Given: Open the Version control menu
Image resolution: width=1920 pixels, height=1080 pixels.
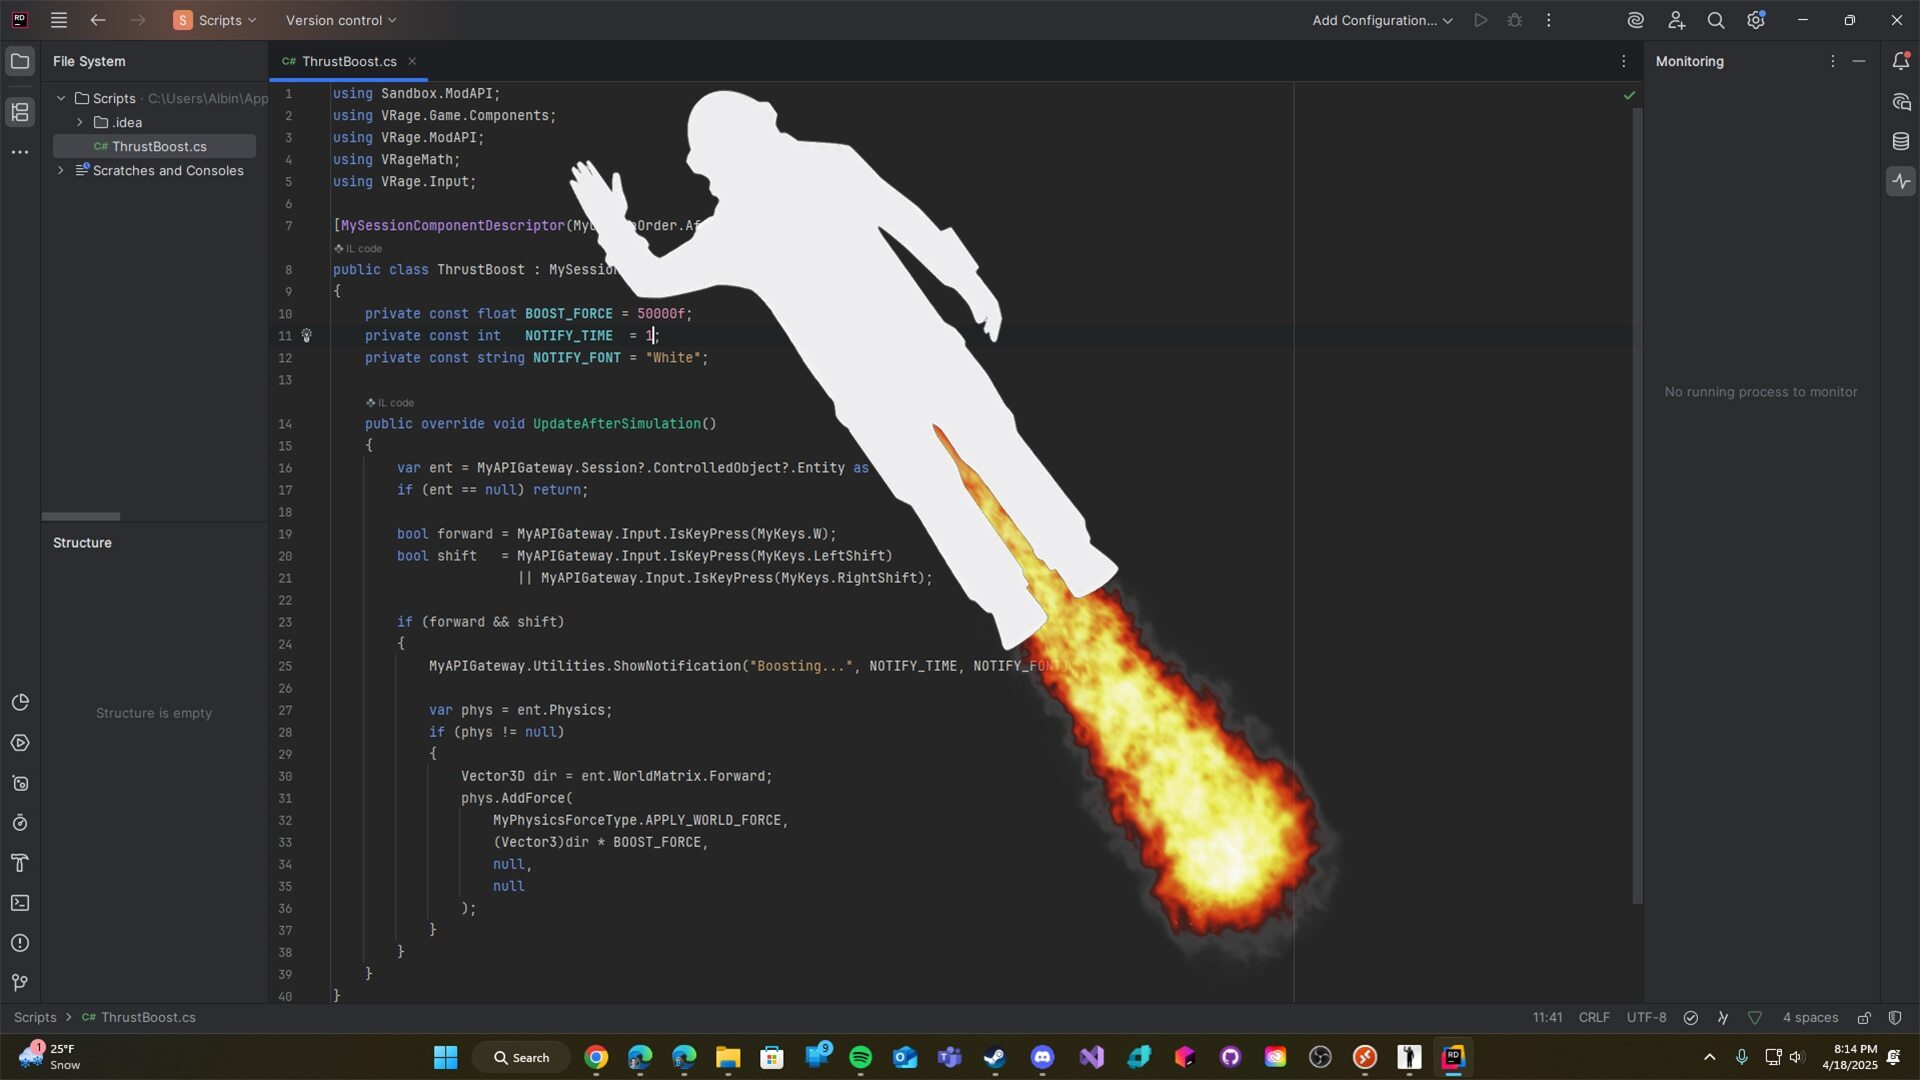Looking at the screenshot, I should point(341,20).
